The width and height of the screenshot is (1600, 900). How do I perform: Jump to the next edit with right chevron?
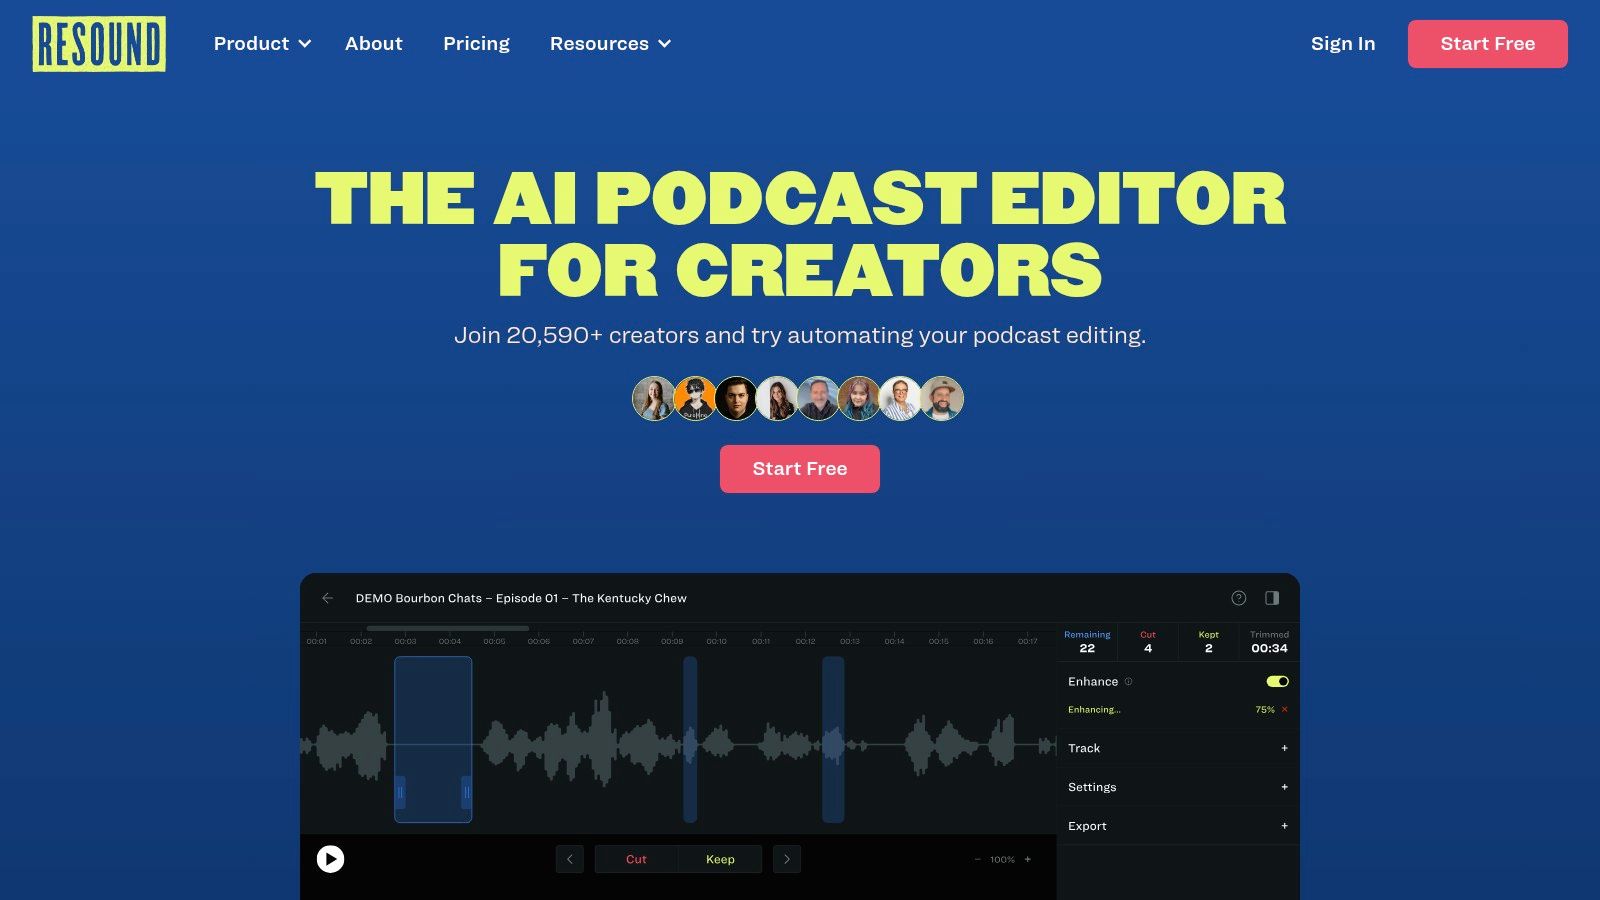787,859
